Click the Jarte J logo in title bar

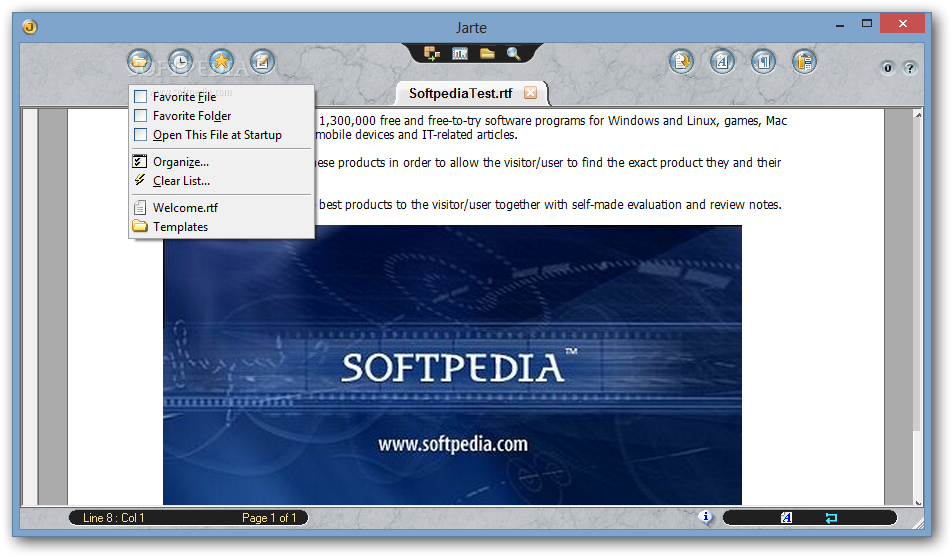[x=30, y=27]
